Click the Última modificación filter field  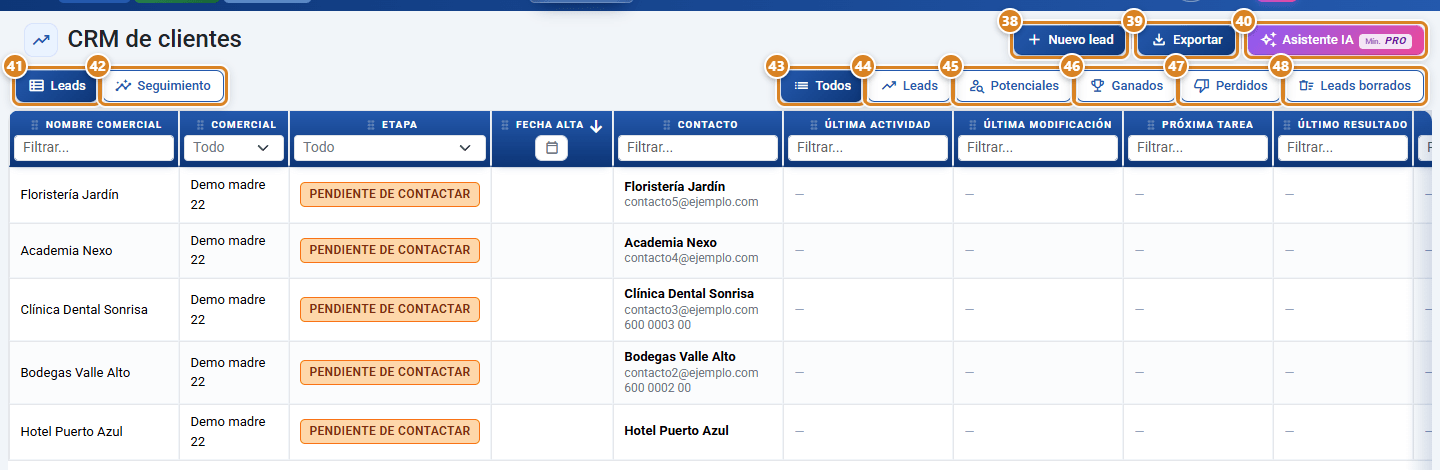1038,148
